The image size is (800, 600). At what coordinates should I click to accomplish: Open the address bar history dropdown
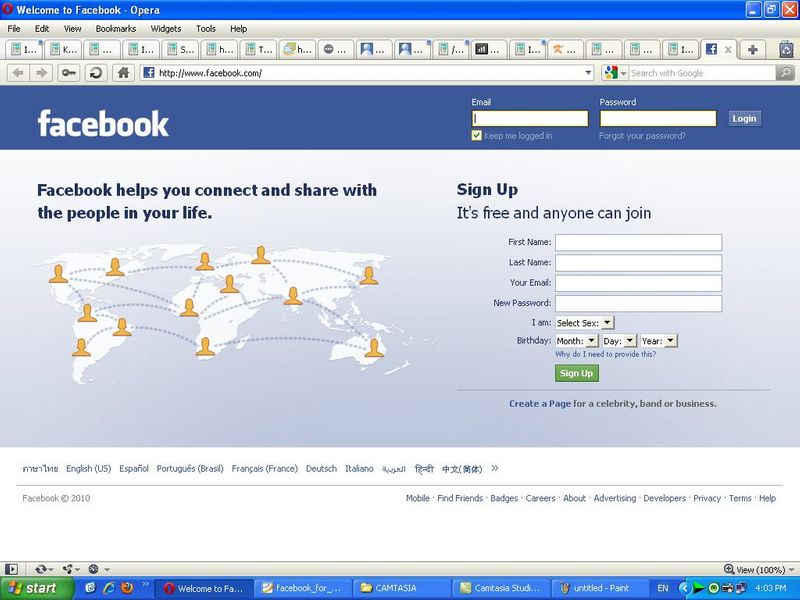coord(588,73)
